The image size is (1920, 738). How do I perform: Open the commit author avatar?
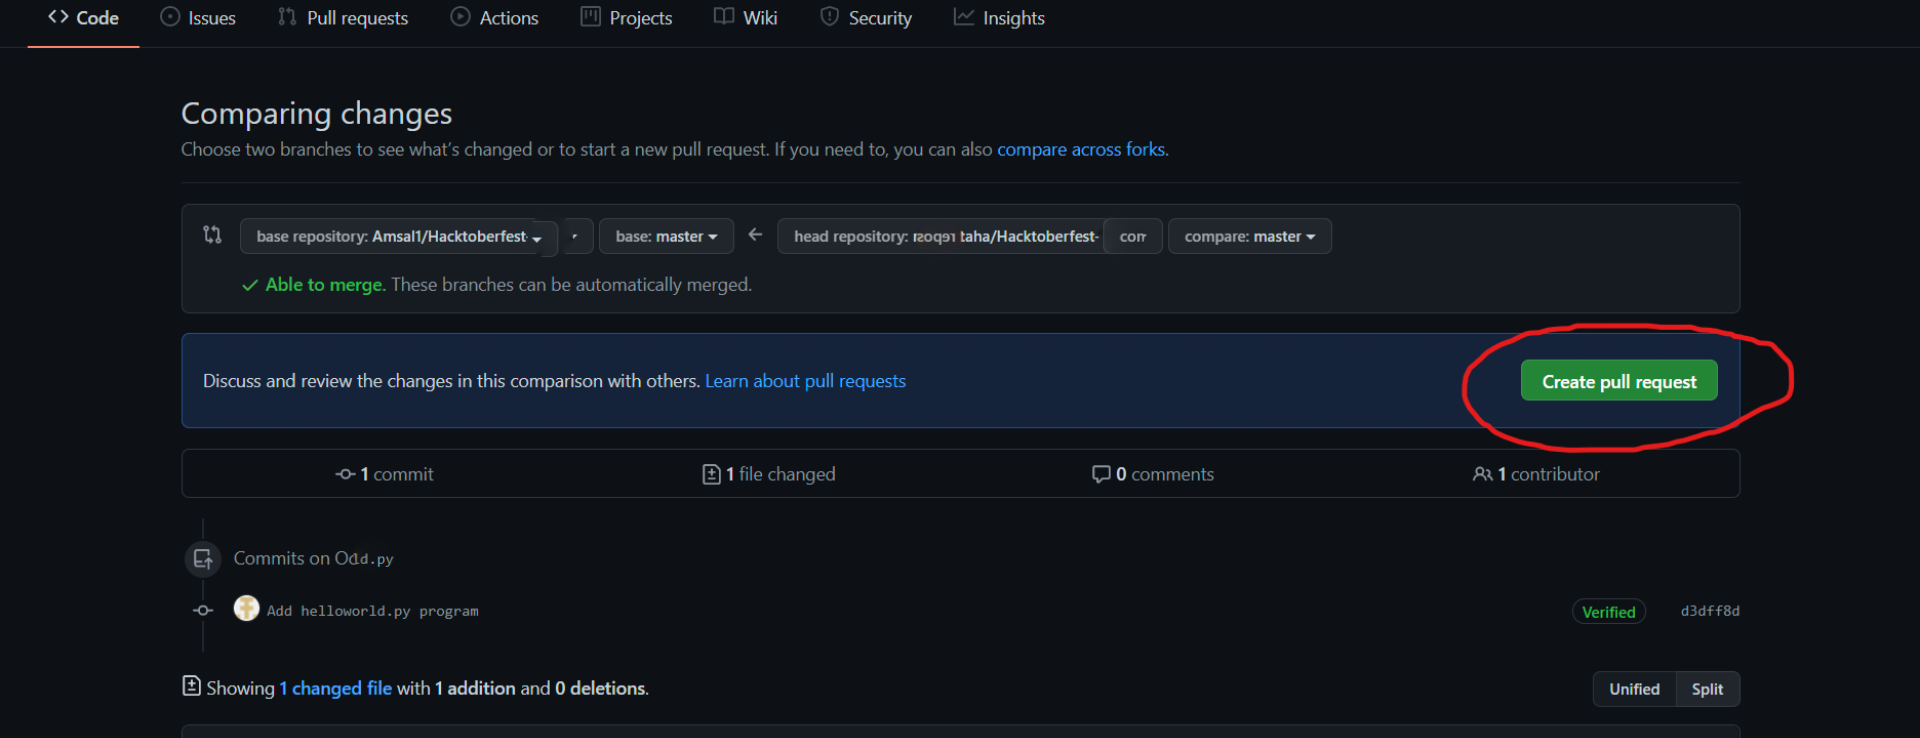246,608
